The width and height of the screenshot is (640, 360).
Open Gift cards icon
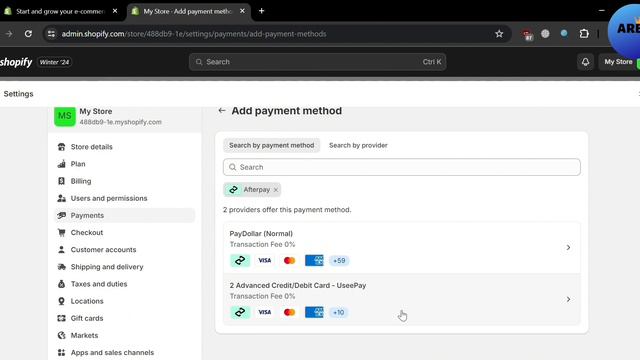(61, 318)
